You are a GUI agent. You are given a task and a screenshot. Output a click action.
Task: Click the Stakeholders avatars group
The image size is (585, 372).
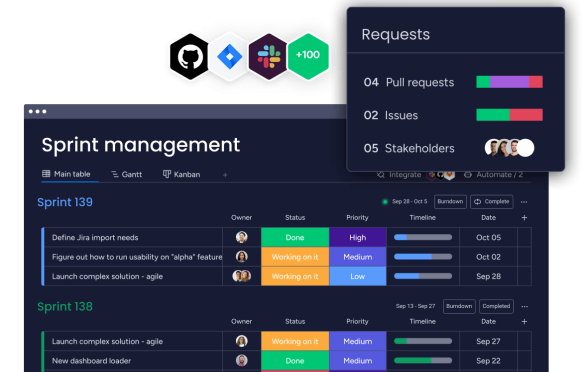[509, 148]
